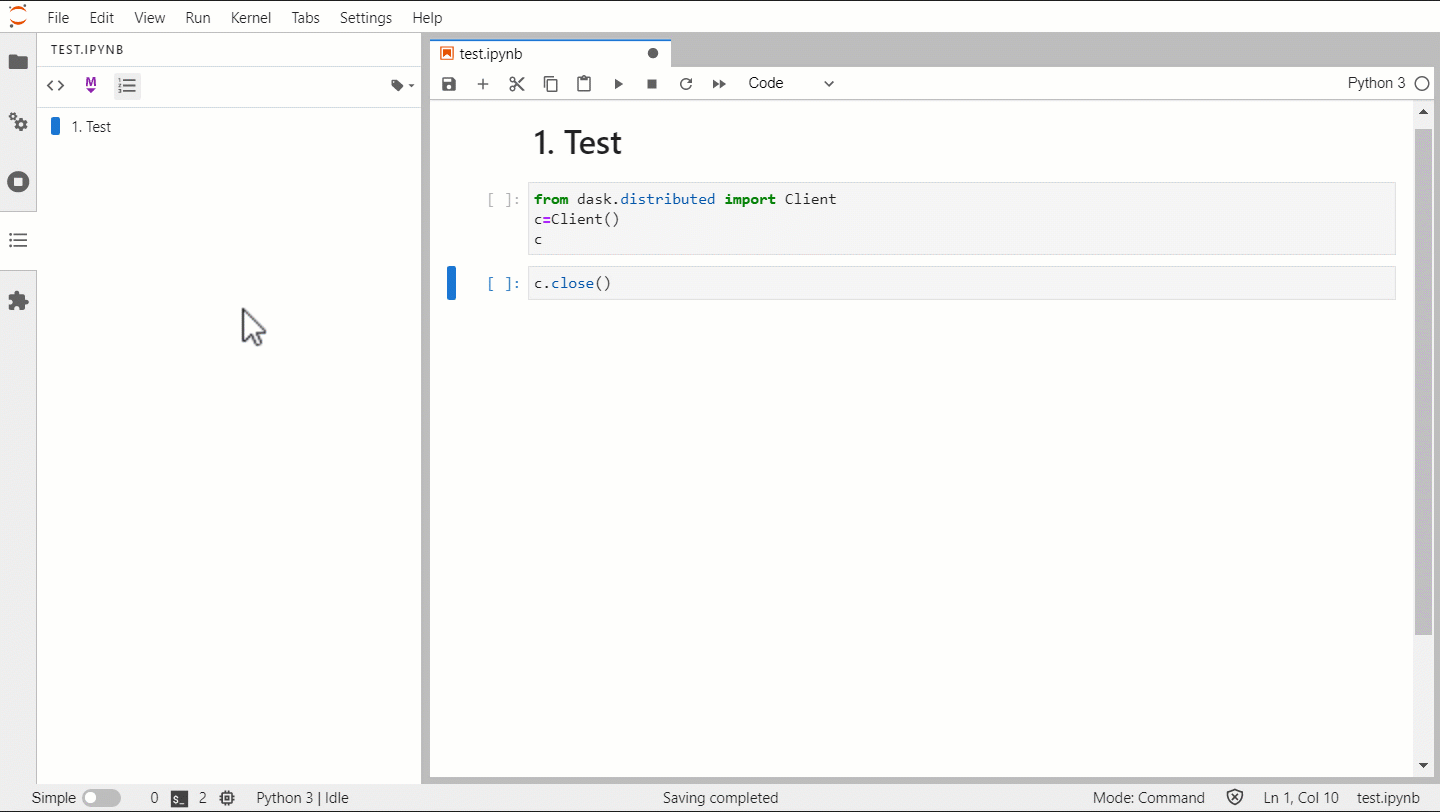Click 'Saving completed' status text

tap(720, 798)
